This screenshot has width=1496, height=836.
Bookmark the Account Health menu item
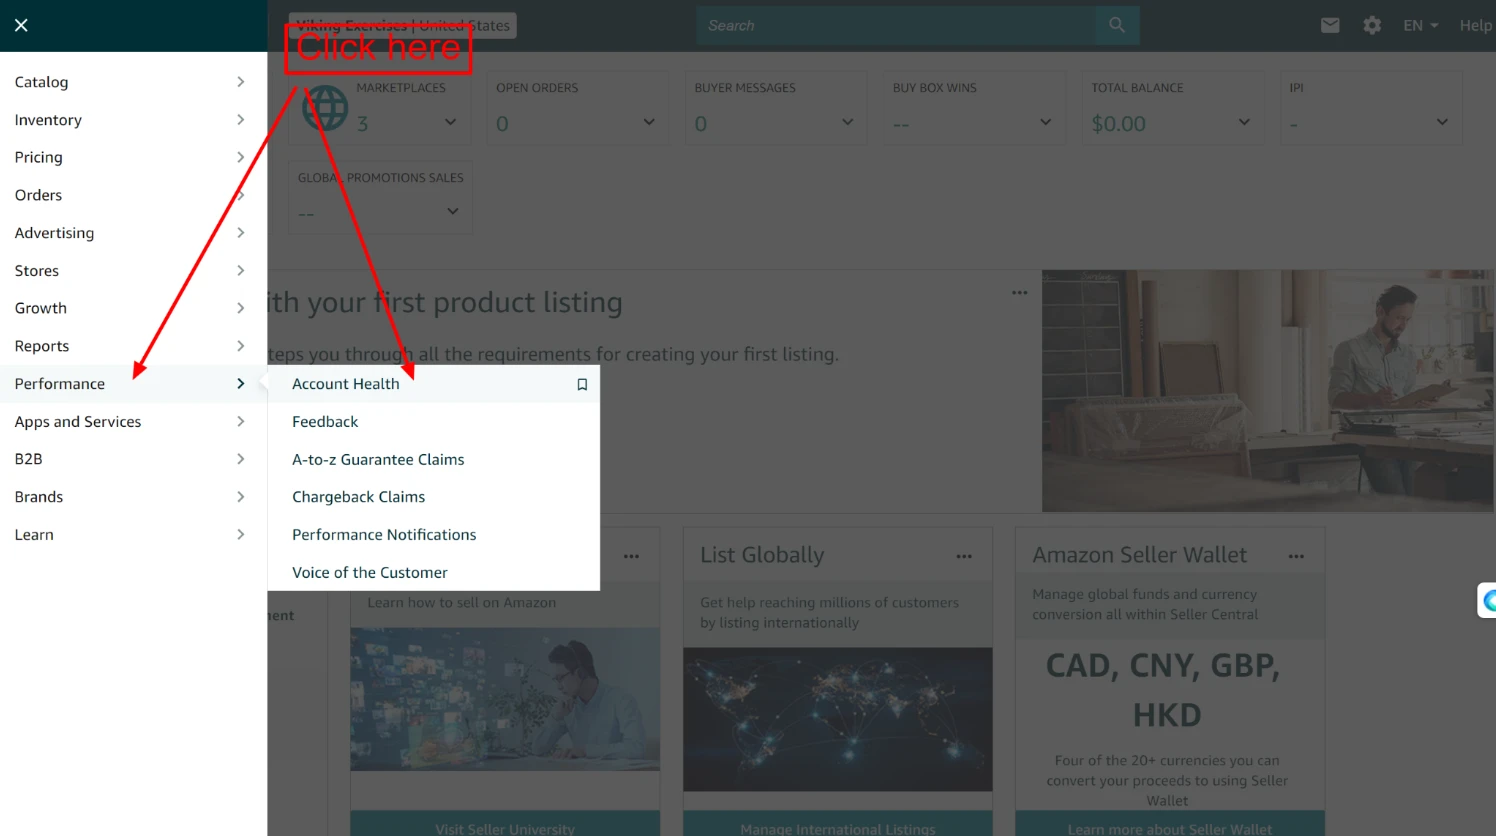[582, 384]
